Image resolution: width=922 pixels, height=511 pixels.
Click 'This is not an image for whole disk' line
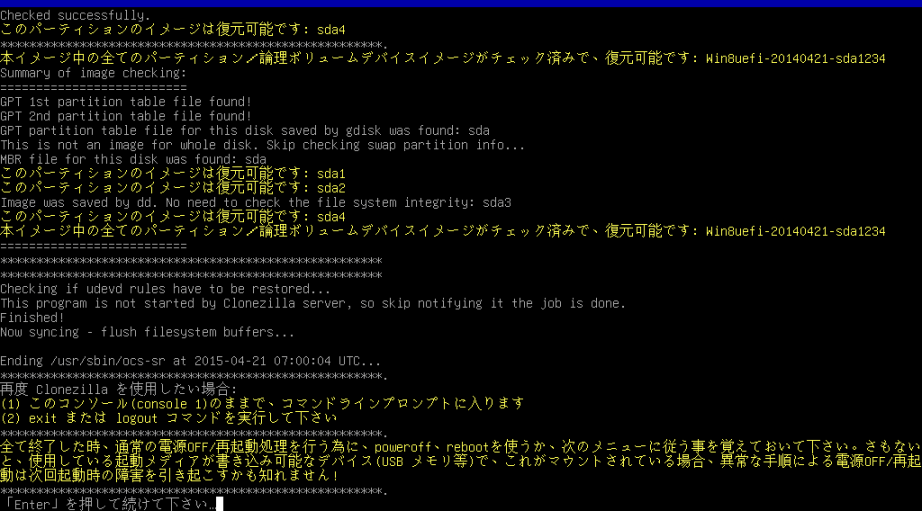[x=262, y=145]
